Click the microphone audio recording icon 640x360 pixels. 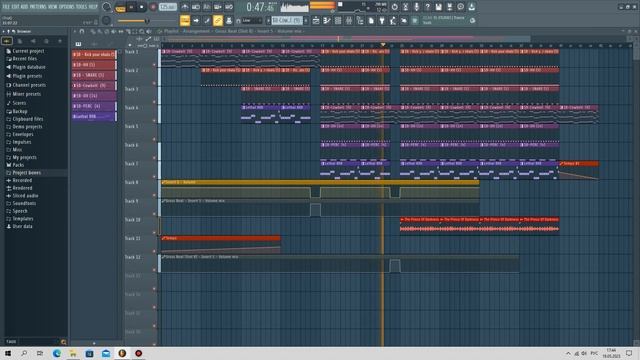[x=416, y=7]
